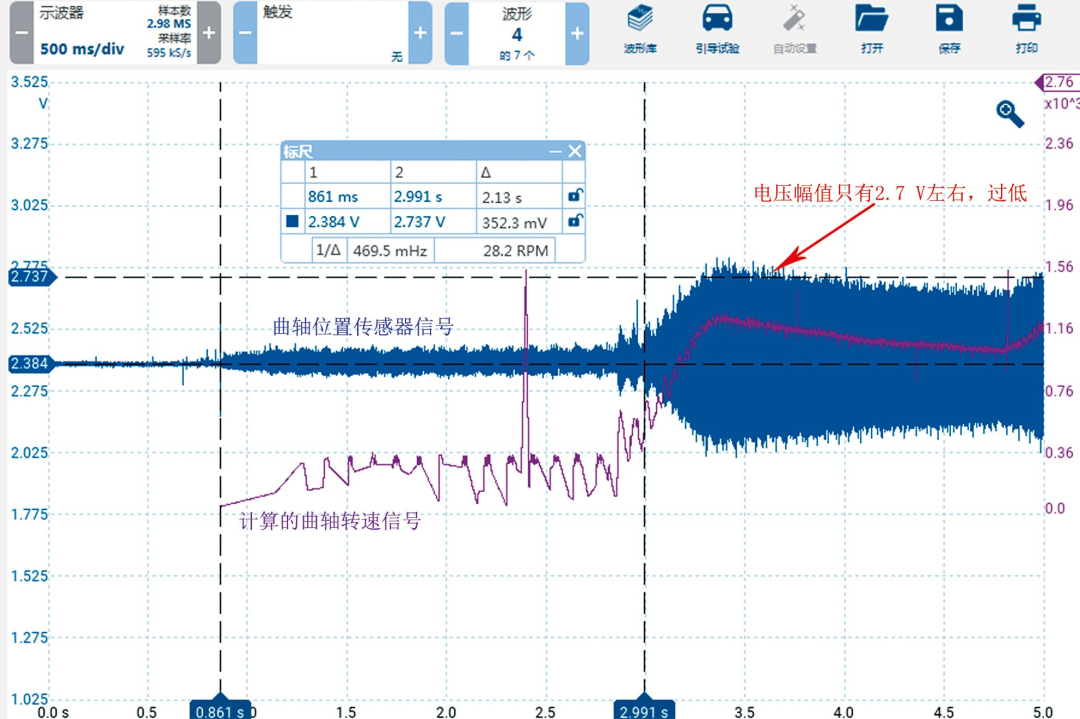Increase the 示波器 timebase with plus
This screenshot has height=719, width=1080.
[209, 33]
